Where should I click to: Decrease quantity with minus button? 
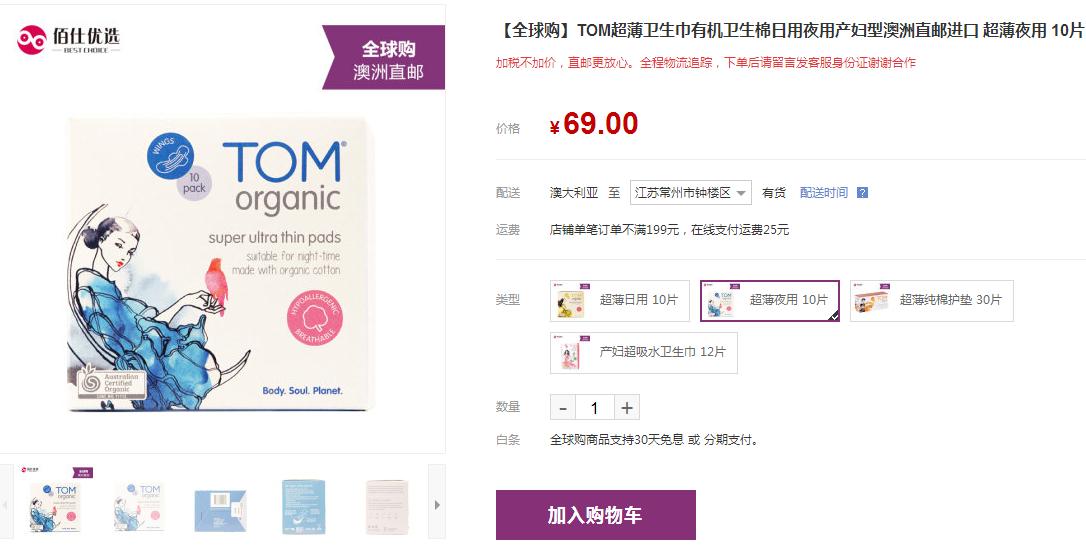pyautogui.click(x=563, y=408)
